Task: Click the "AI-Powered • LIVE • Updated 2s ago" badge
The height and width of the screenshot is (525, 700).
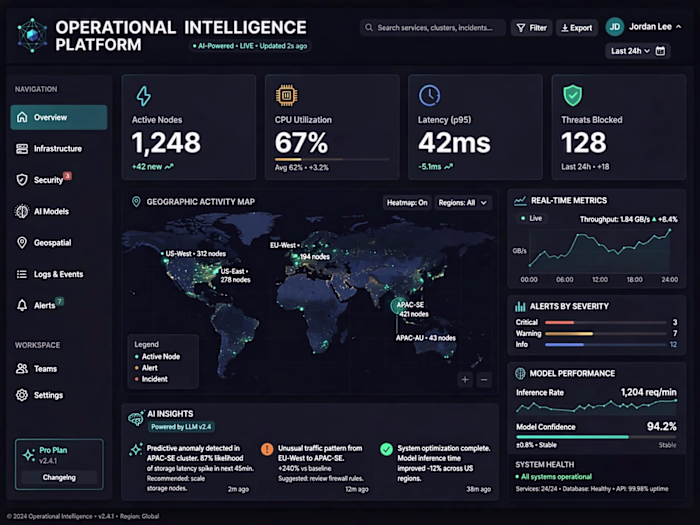Action: point(250,46)
